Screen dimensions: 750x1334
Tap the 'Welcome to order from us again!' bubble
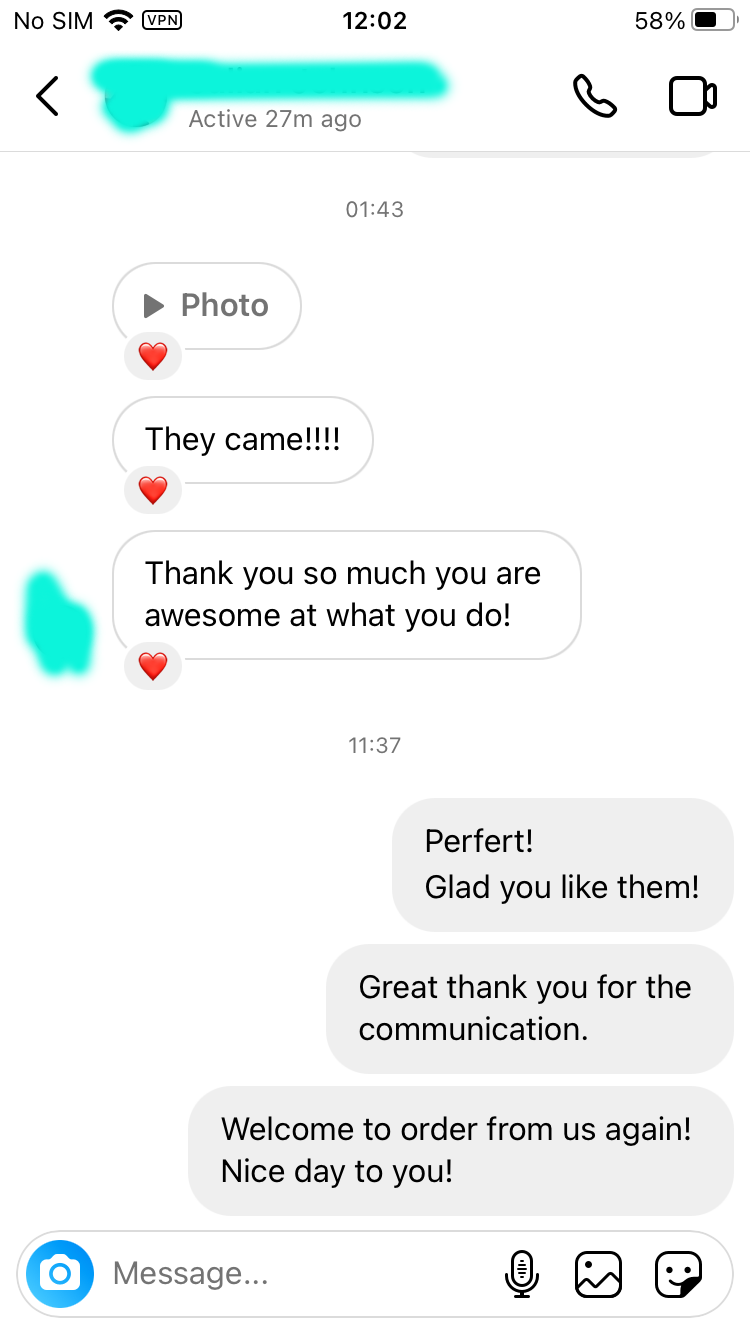[x=461, y=1151]
